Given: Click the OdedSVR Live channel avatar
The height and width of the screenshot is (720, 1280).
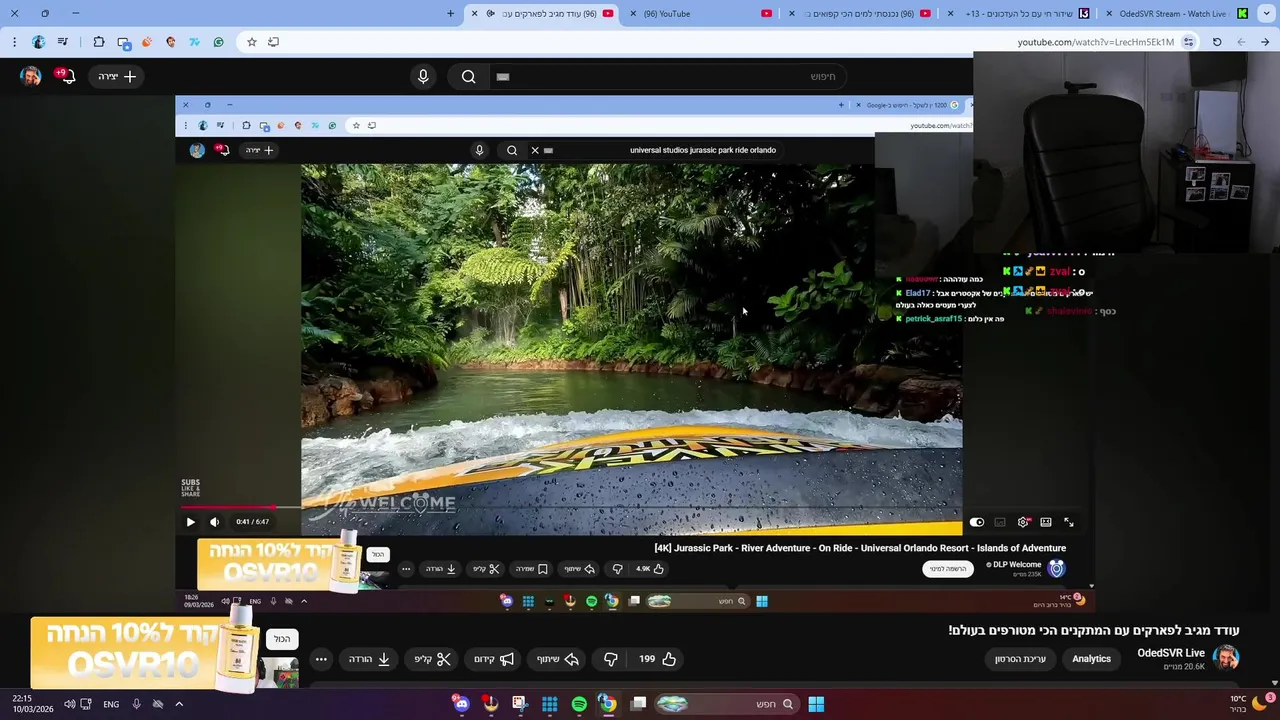Looking at the screenshot, I should tap(1226, 658).
